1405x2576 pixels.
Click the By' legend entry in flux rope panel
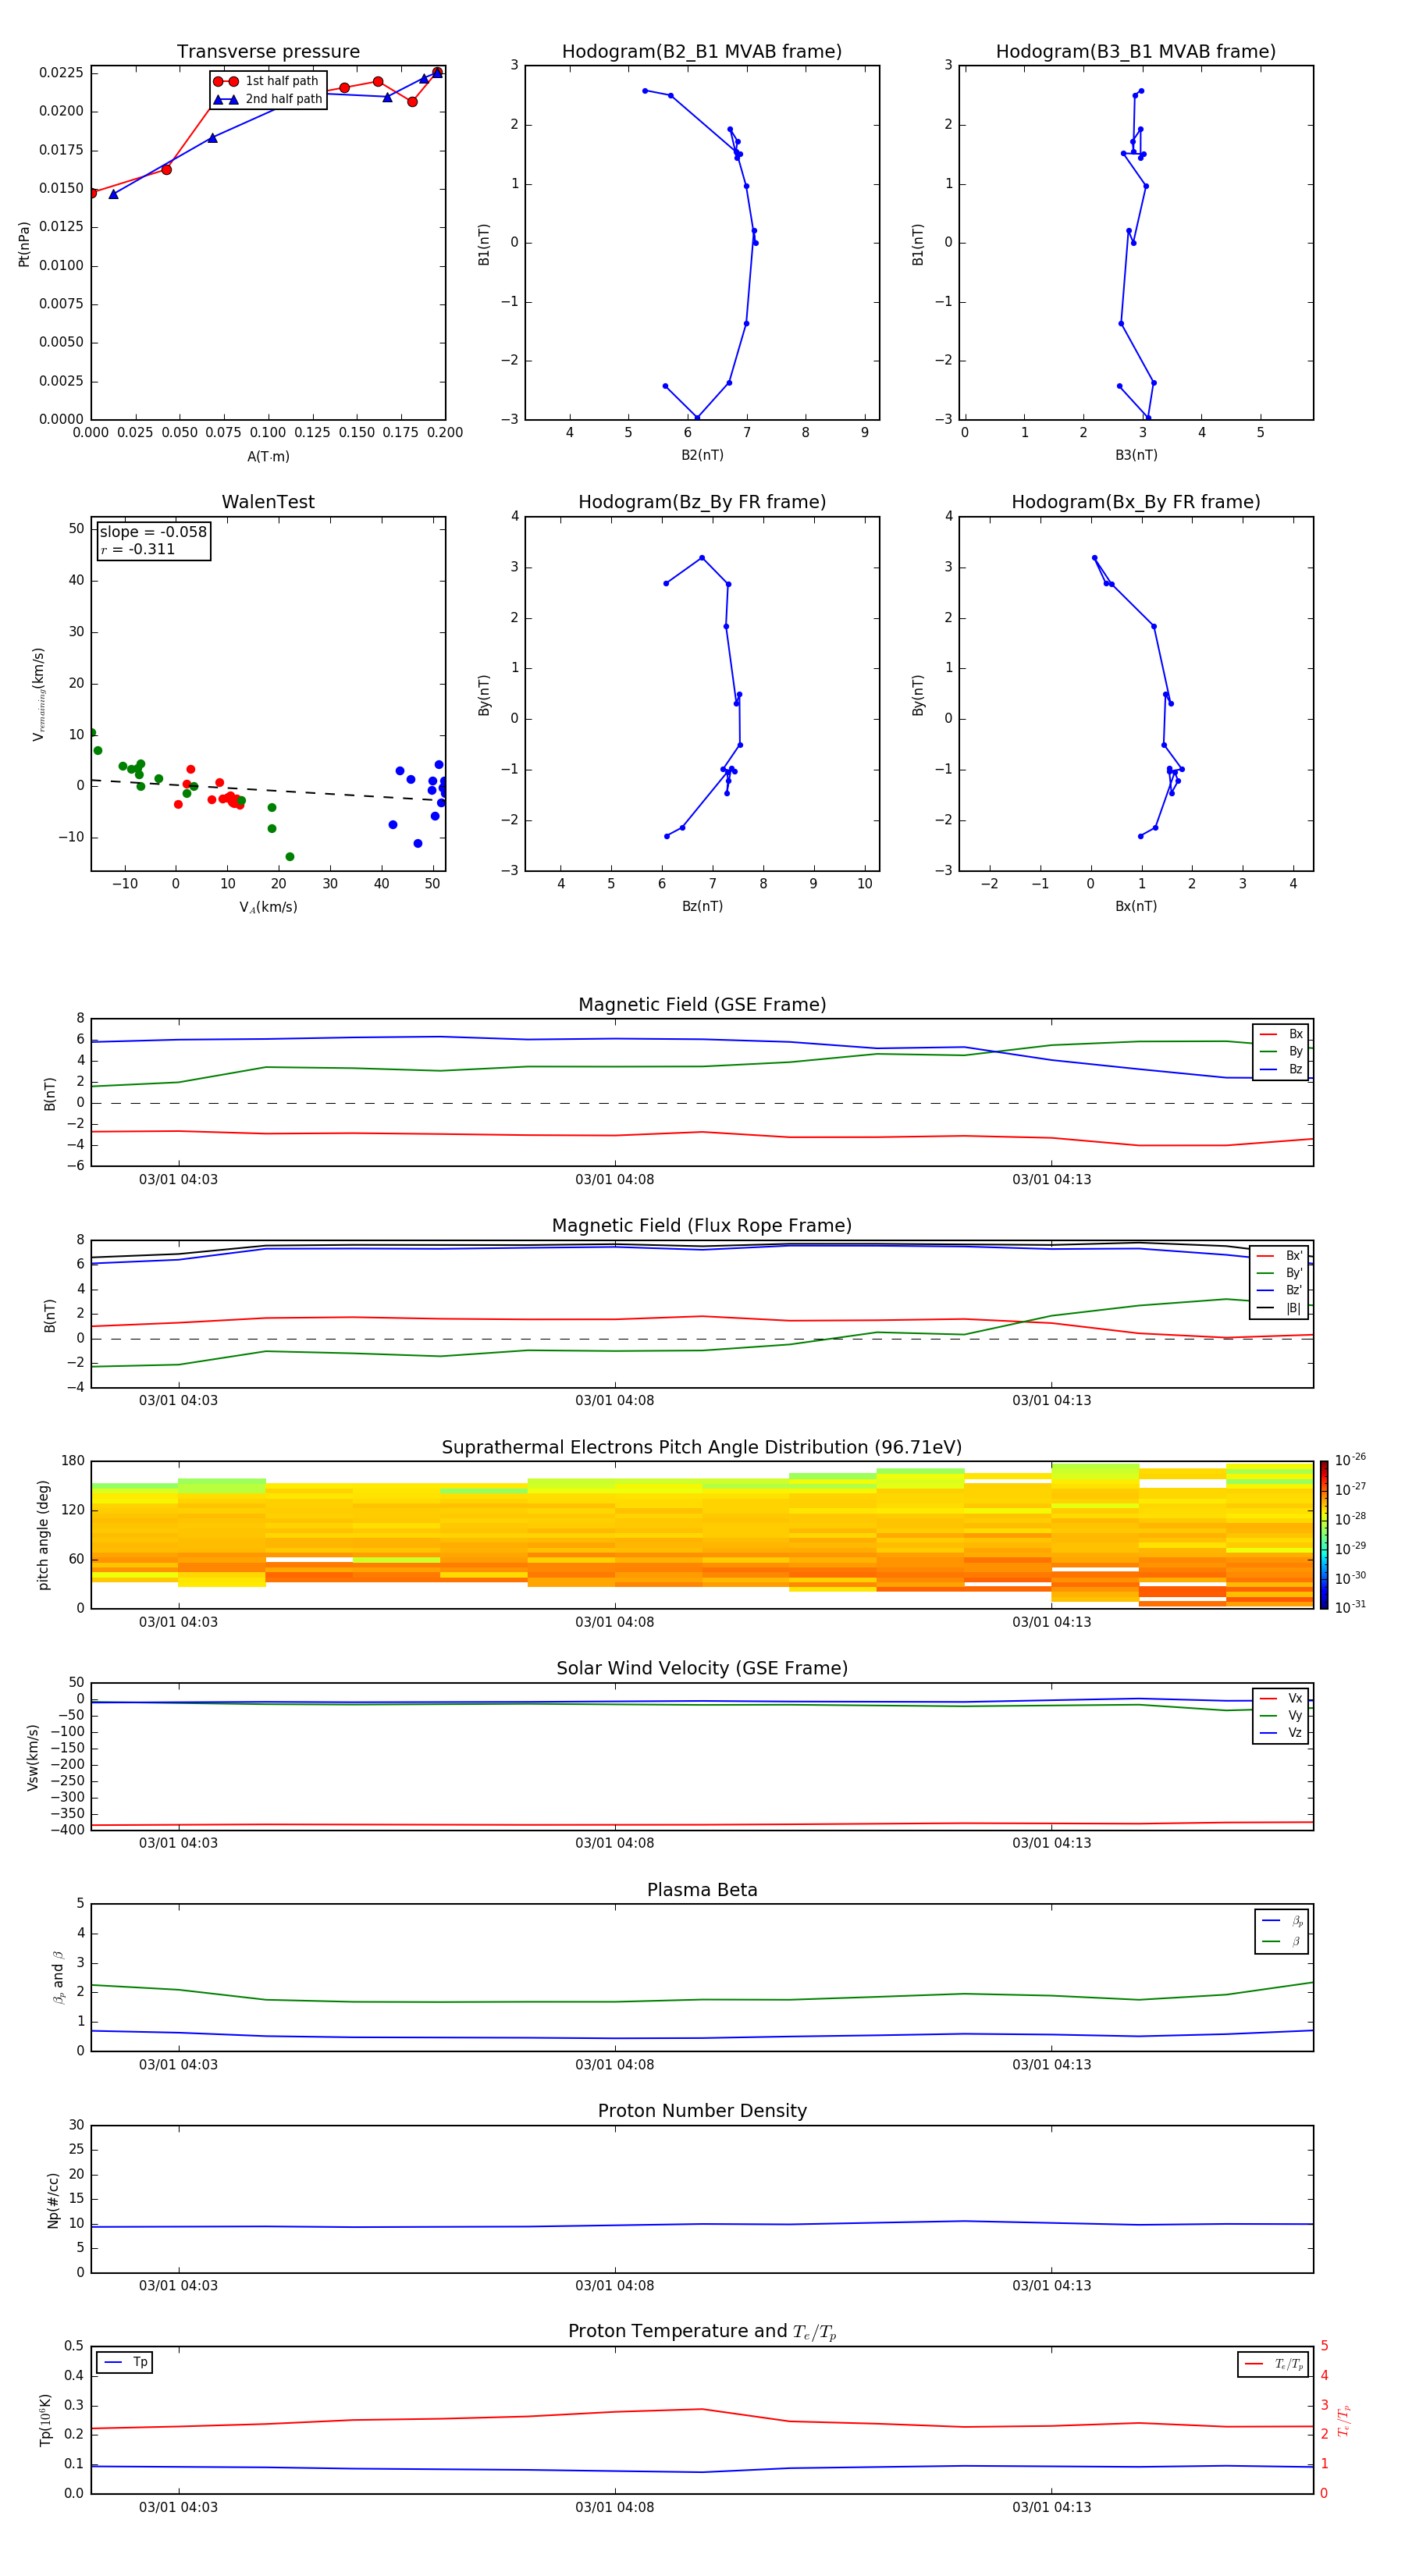click(x=1280, y=1273)
